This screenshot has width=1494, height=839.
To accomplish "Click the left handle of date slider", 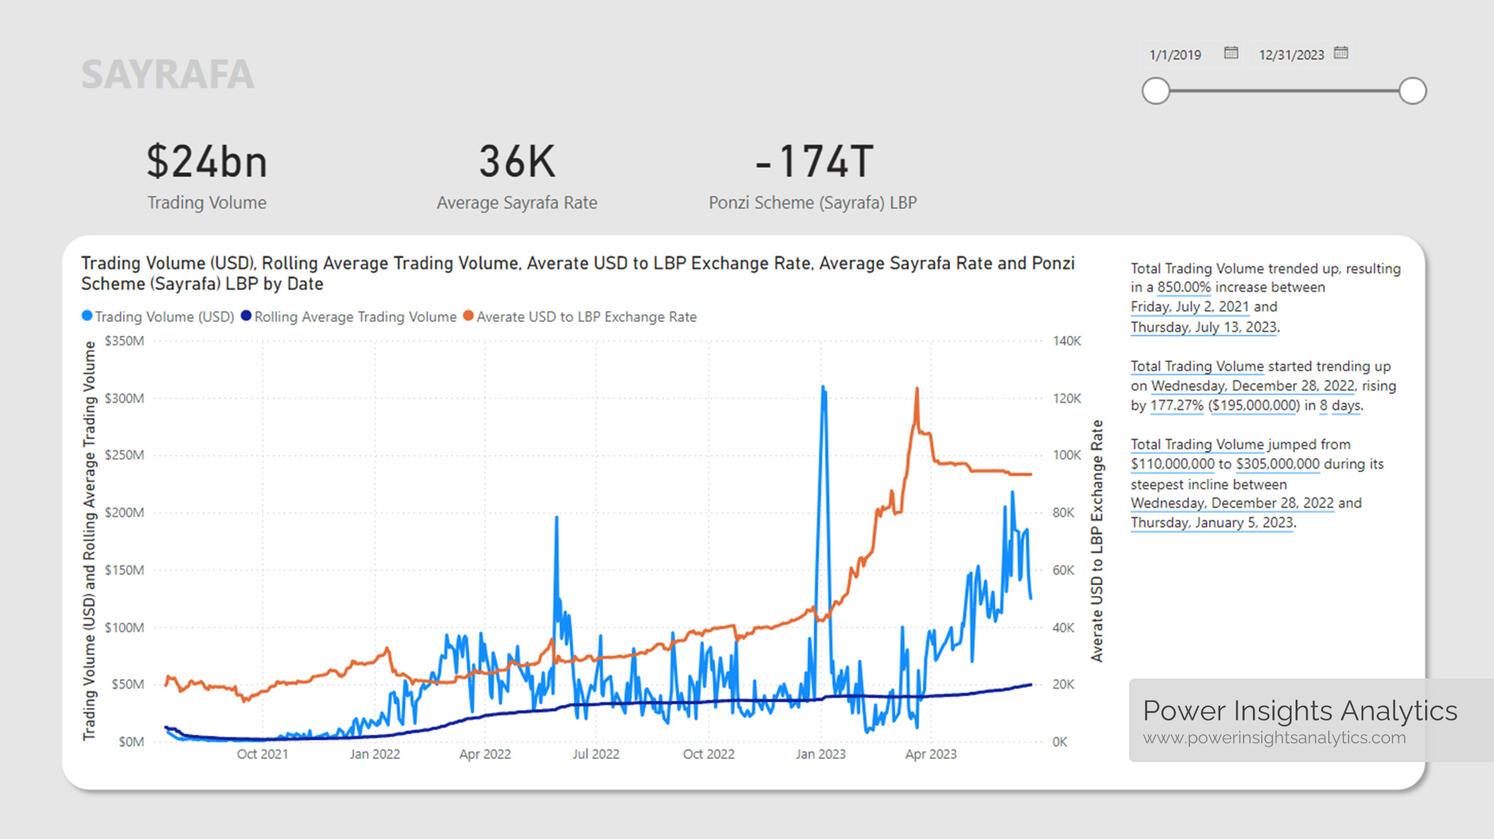I will [1156, 91].
